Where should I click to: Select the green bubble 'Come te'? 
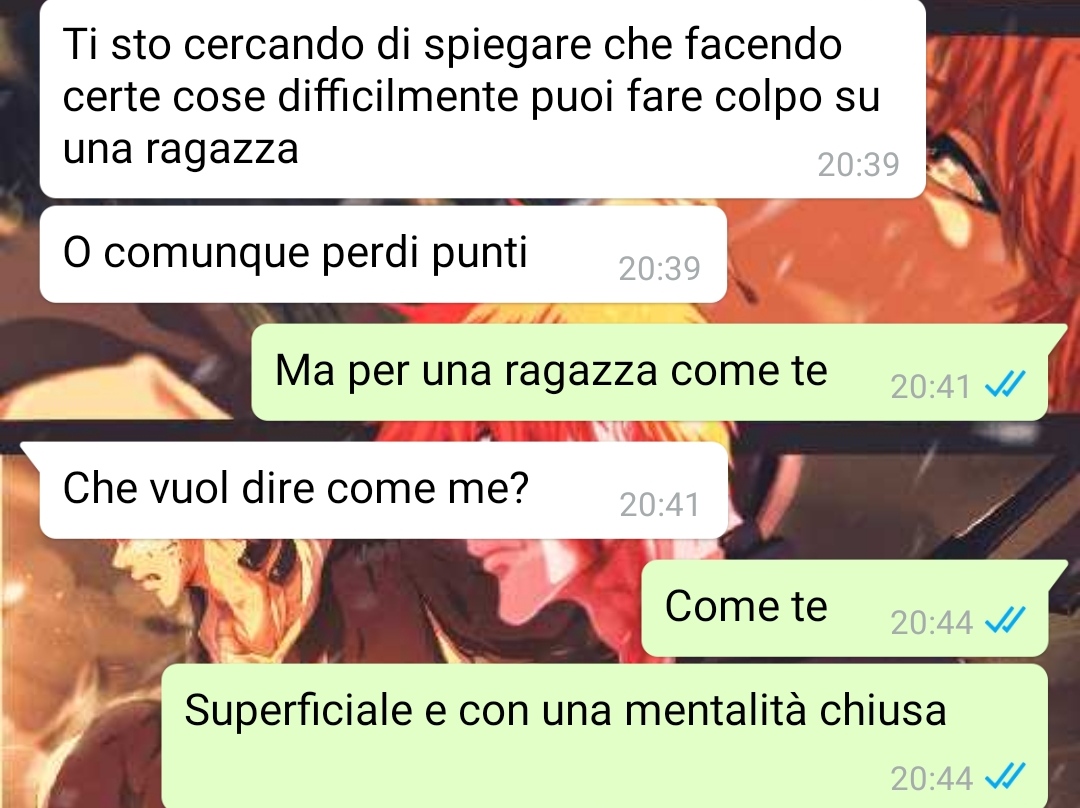pyautogui.click(x=845, y=608)
